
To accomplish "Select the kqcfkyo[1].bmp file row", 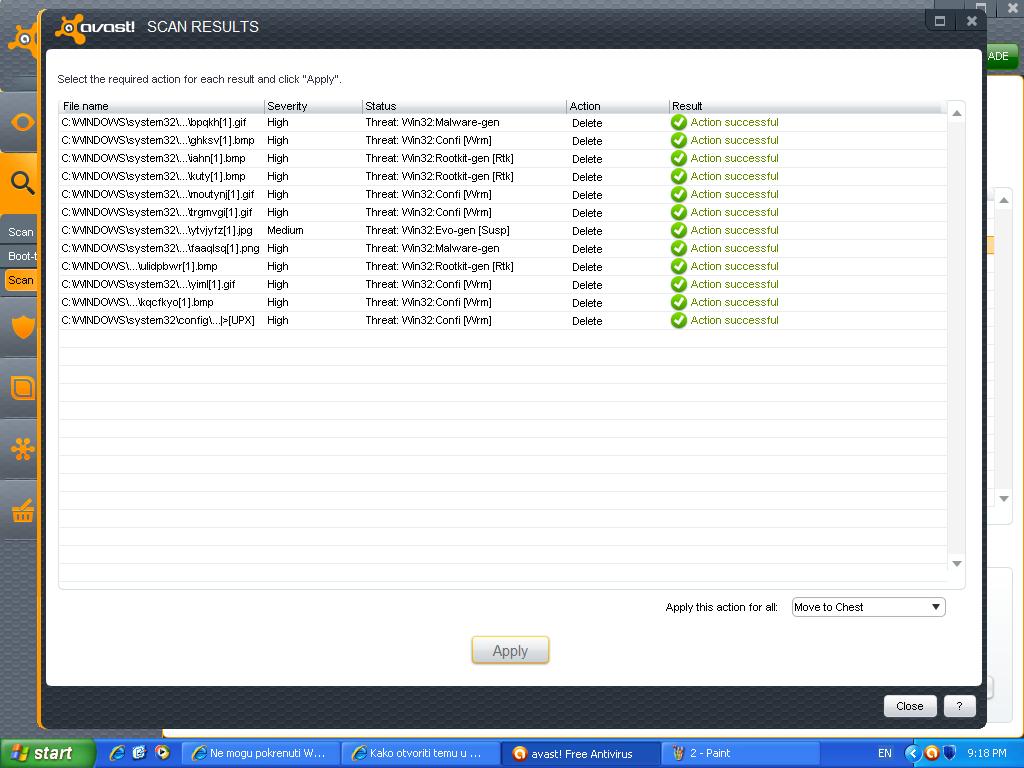I will (x=503, y=302).
